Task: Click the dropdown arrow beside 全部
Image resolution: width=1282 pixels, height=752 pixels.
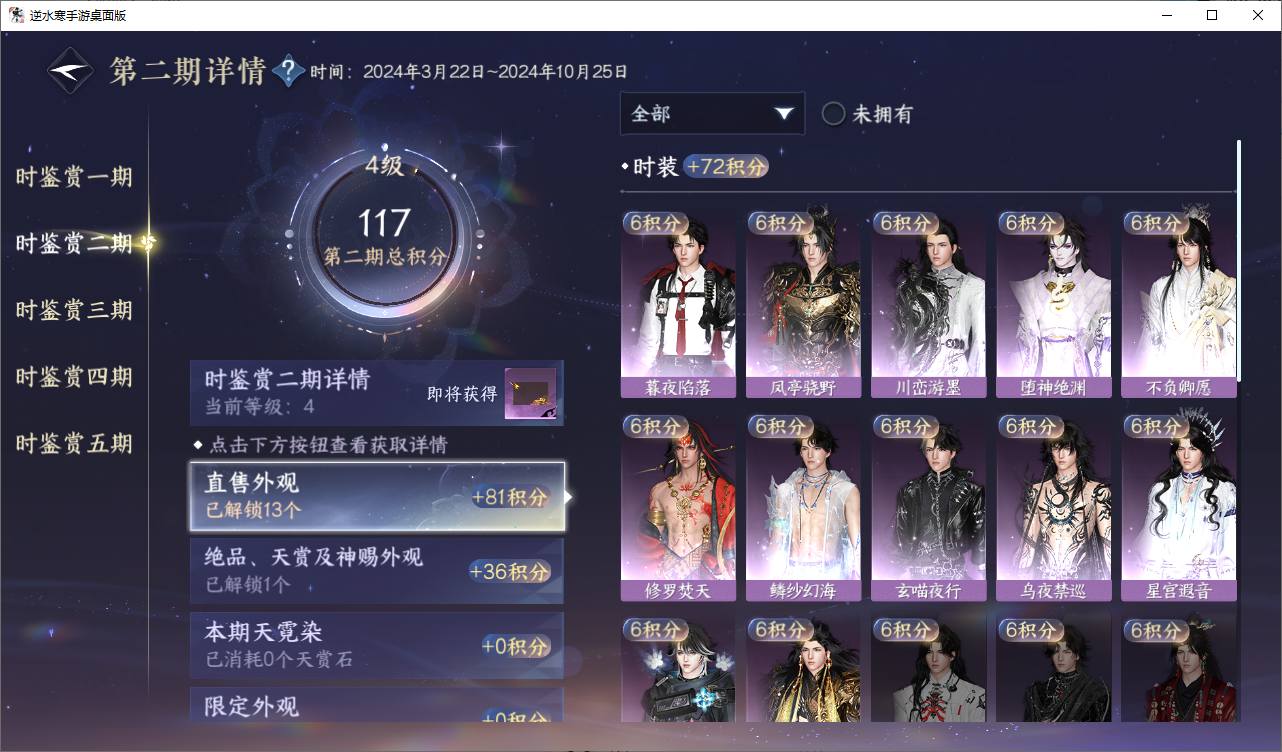Action: (x=783, y=114)
